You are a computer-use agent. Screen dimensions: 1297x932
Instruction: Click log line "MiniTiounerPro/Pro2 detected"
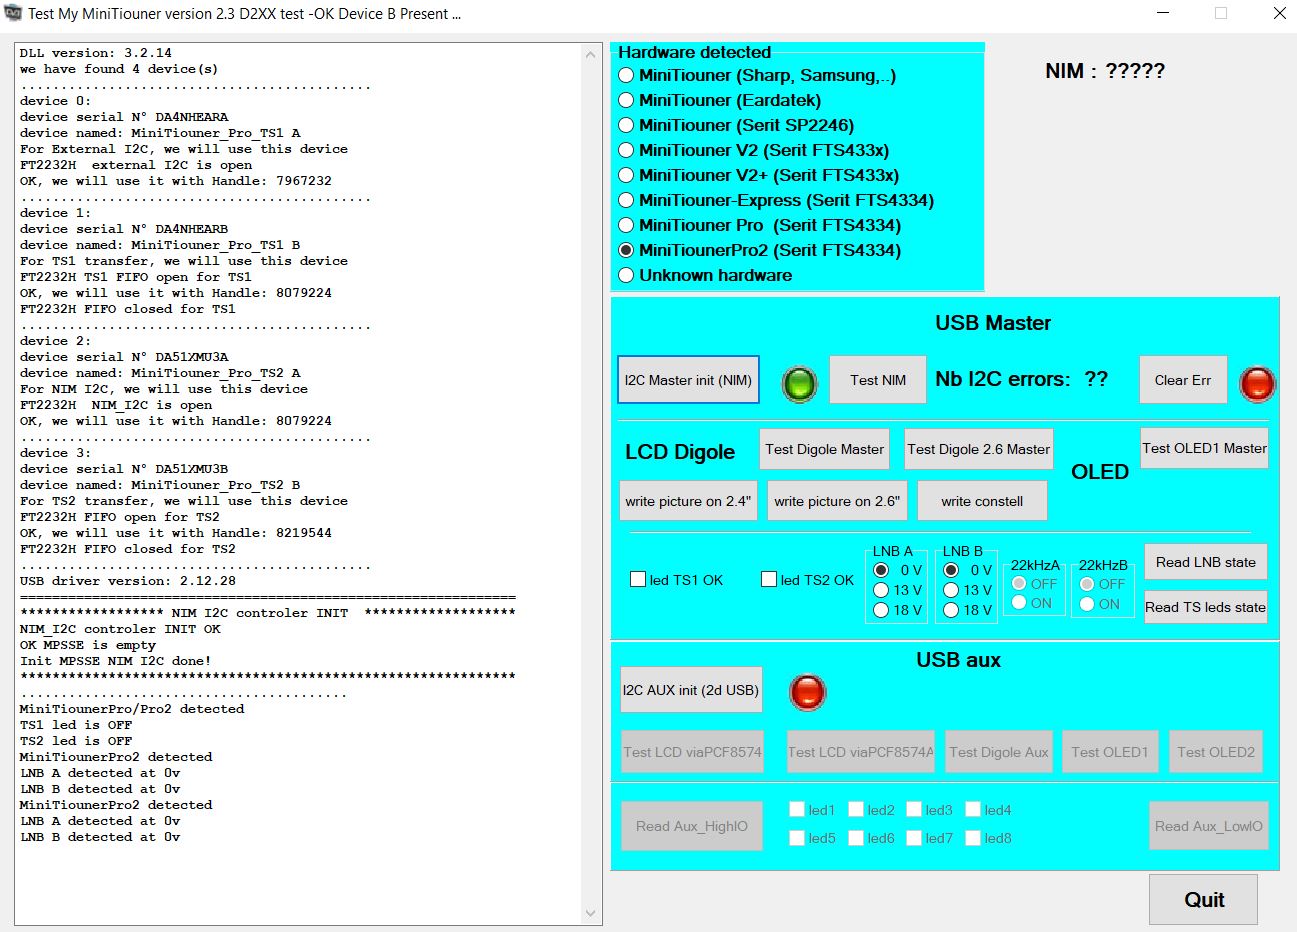pyautogui.click(x=132, y=709)
